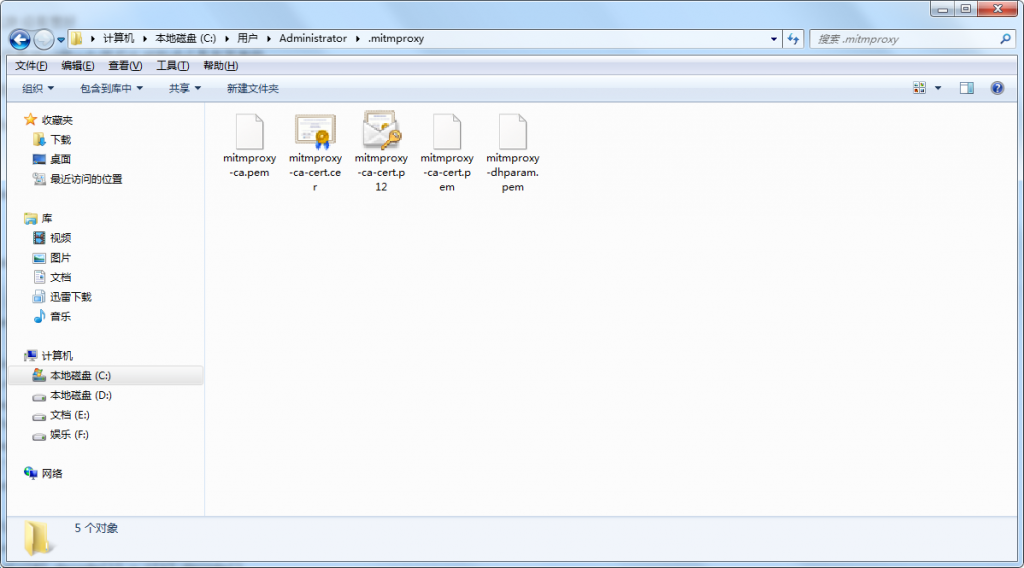Viewport: 1024px width, 568px height.
Task: Open Help with the question mark icon
Action: pos(997,87)
